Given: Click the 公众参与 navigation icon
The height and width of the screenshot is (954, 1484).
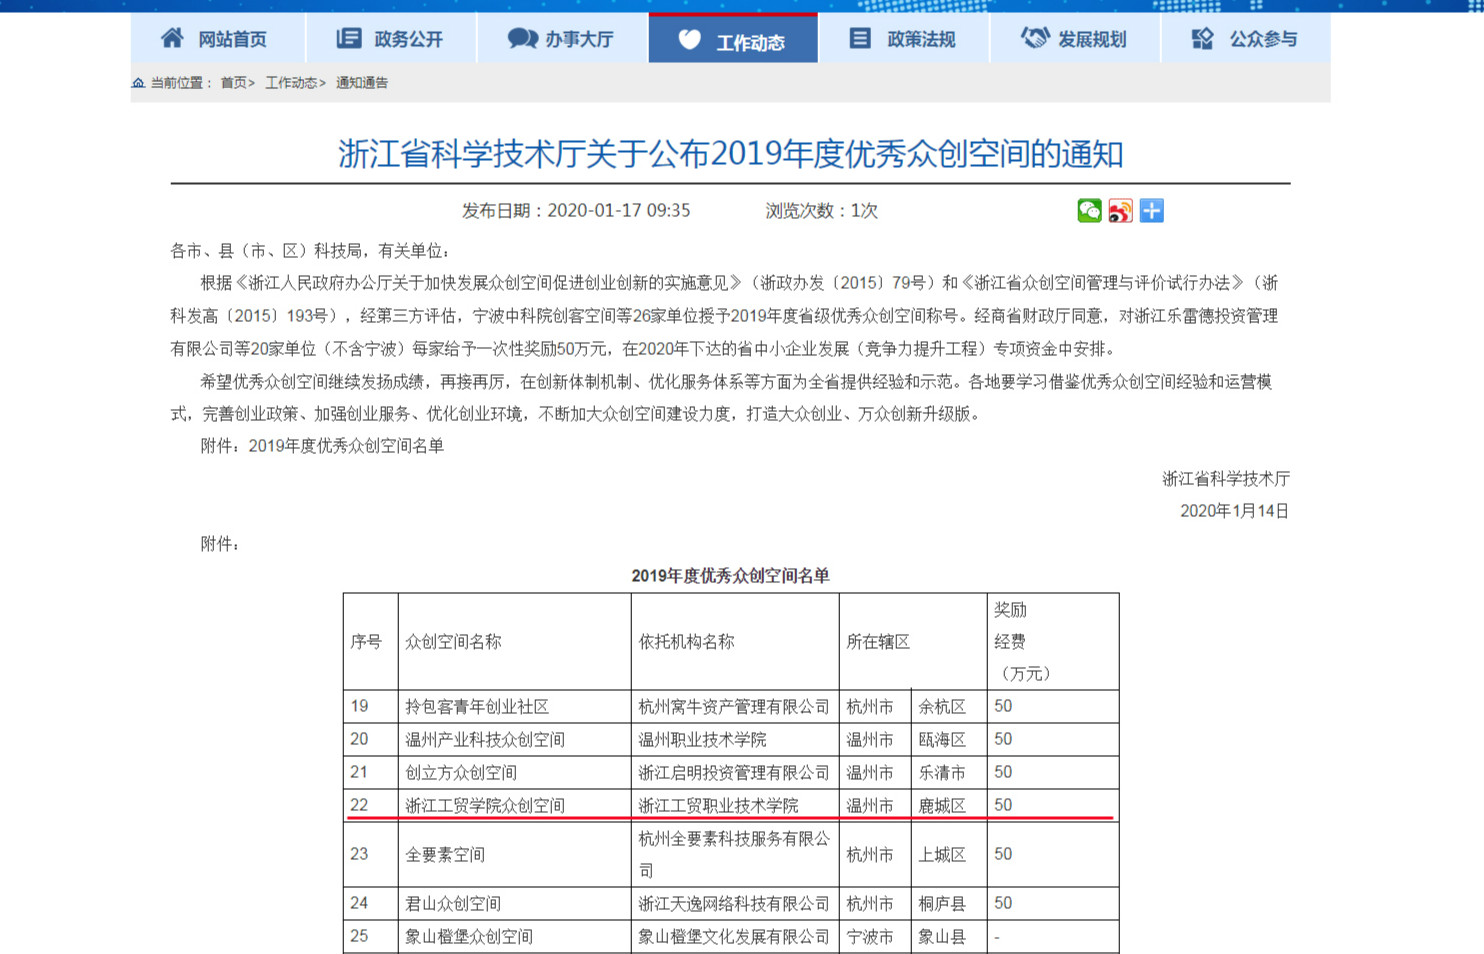Looking at the screenshot, I should tap(1203, 38).
